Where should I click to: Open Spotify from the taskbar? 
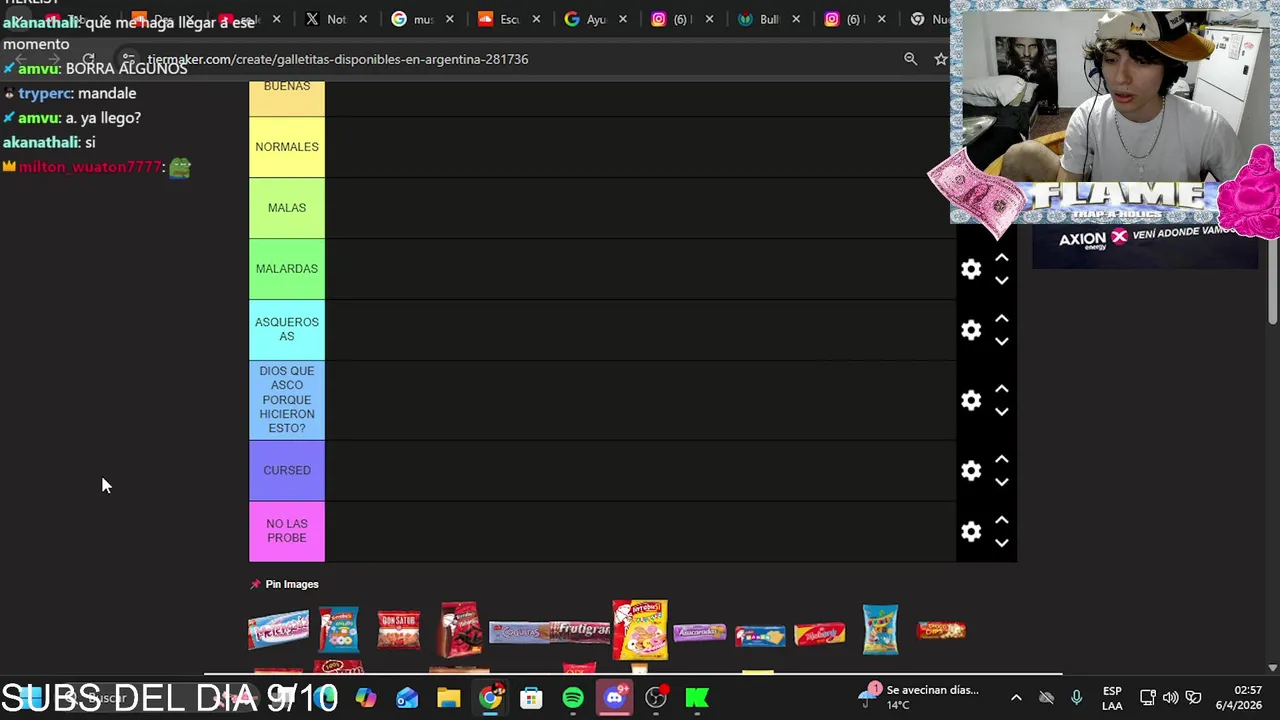click(573, 698)
